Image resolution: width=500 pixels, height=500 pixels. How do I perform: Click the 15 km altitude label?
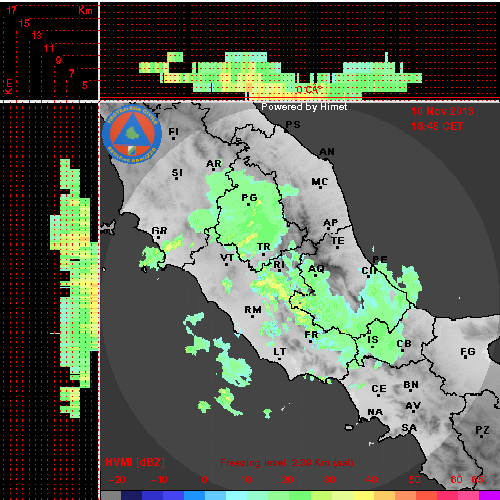[x=24, y=23]
